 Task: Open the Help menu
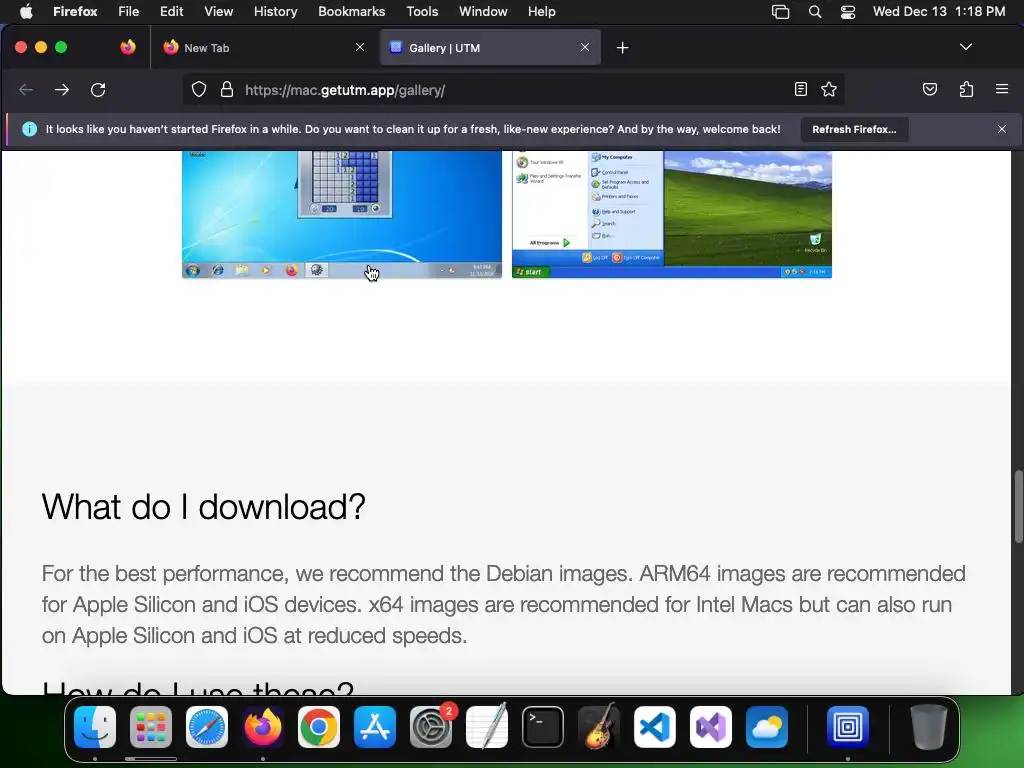(x=541, y=11)
